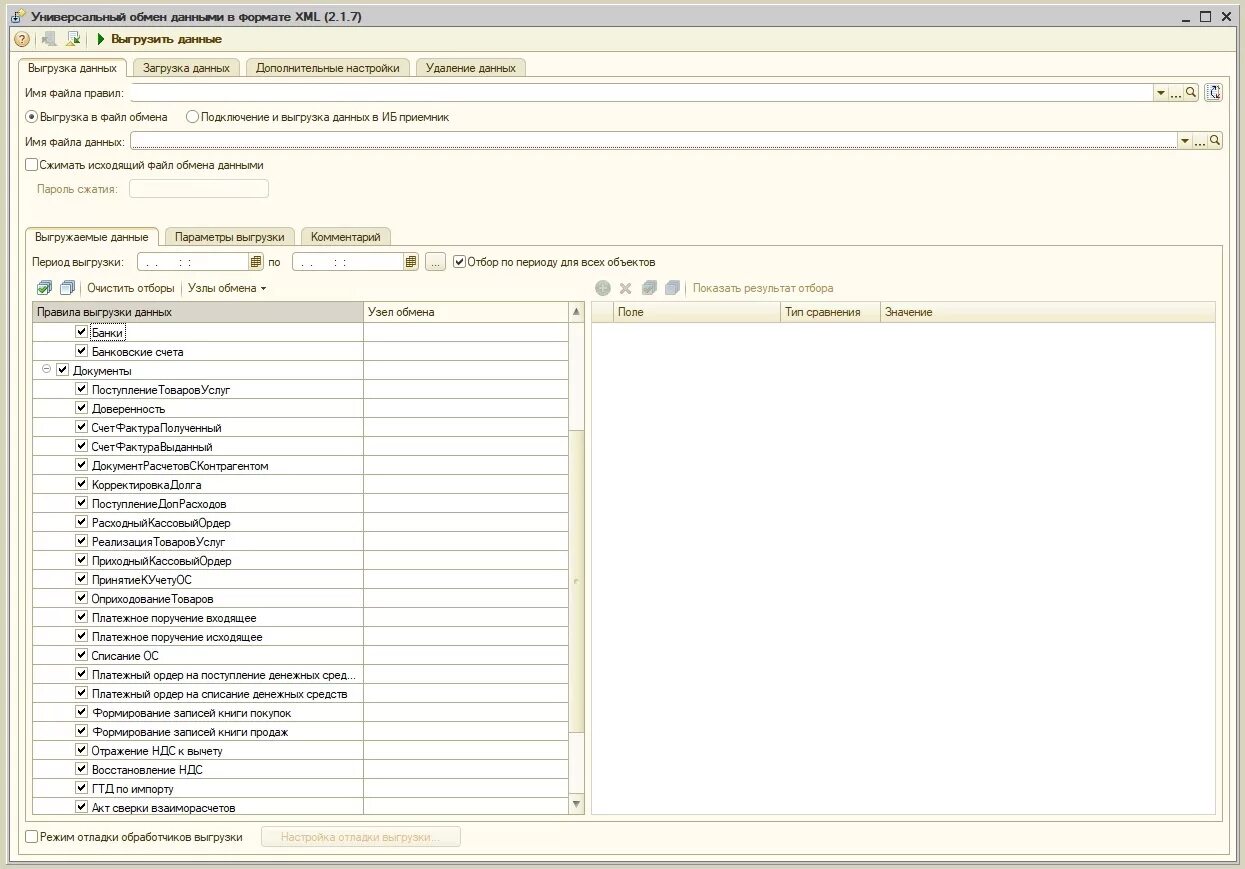Screen dimensions: 1245x869
Task: Uncheck the Доверенность checkbox
Action: pos(82,408)
